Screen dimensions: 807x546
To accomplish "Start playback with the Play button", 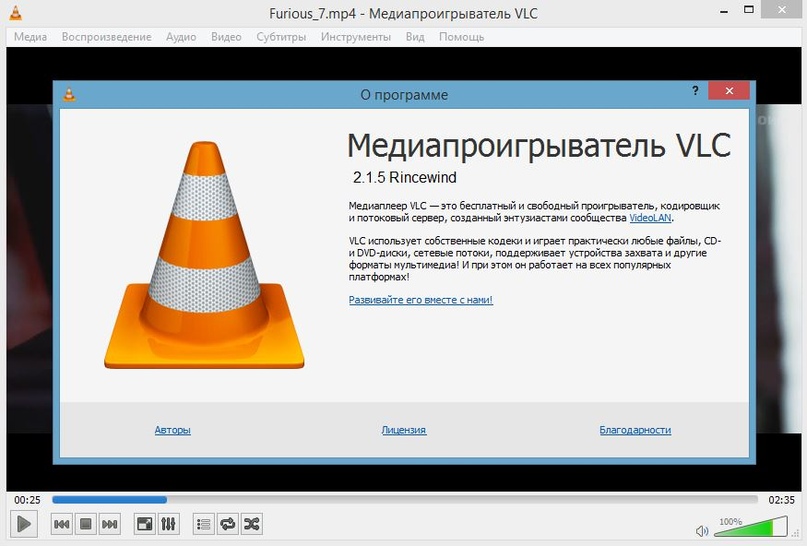I will pyautogui.click(x=24, y=524).
